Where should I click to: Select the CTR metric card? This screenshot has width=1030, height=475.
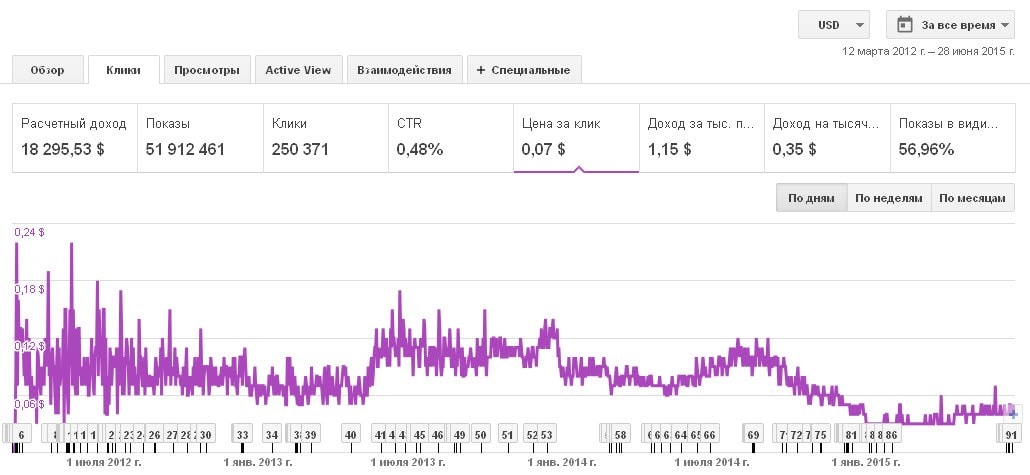451,137
